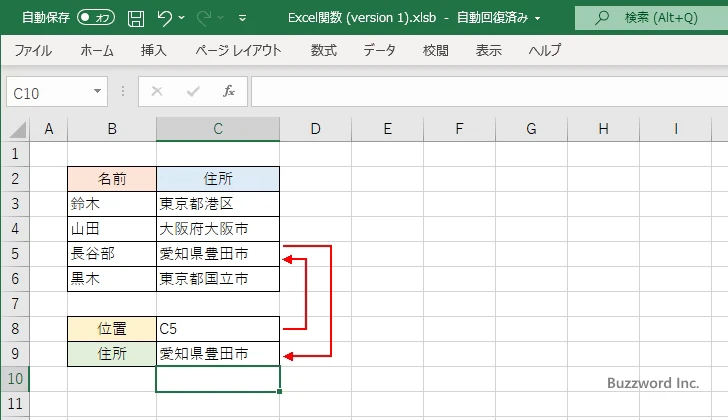Select the 表示 tab
The height and width of the screenshot is (420, 728).
pos(488,50)
